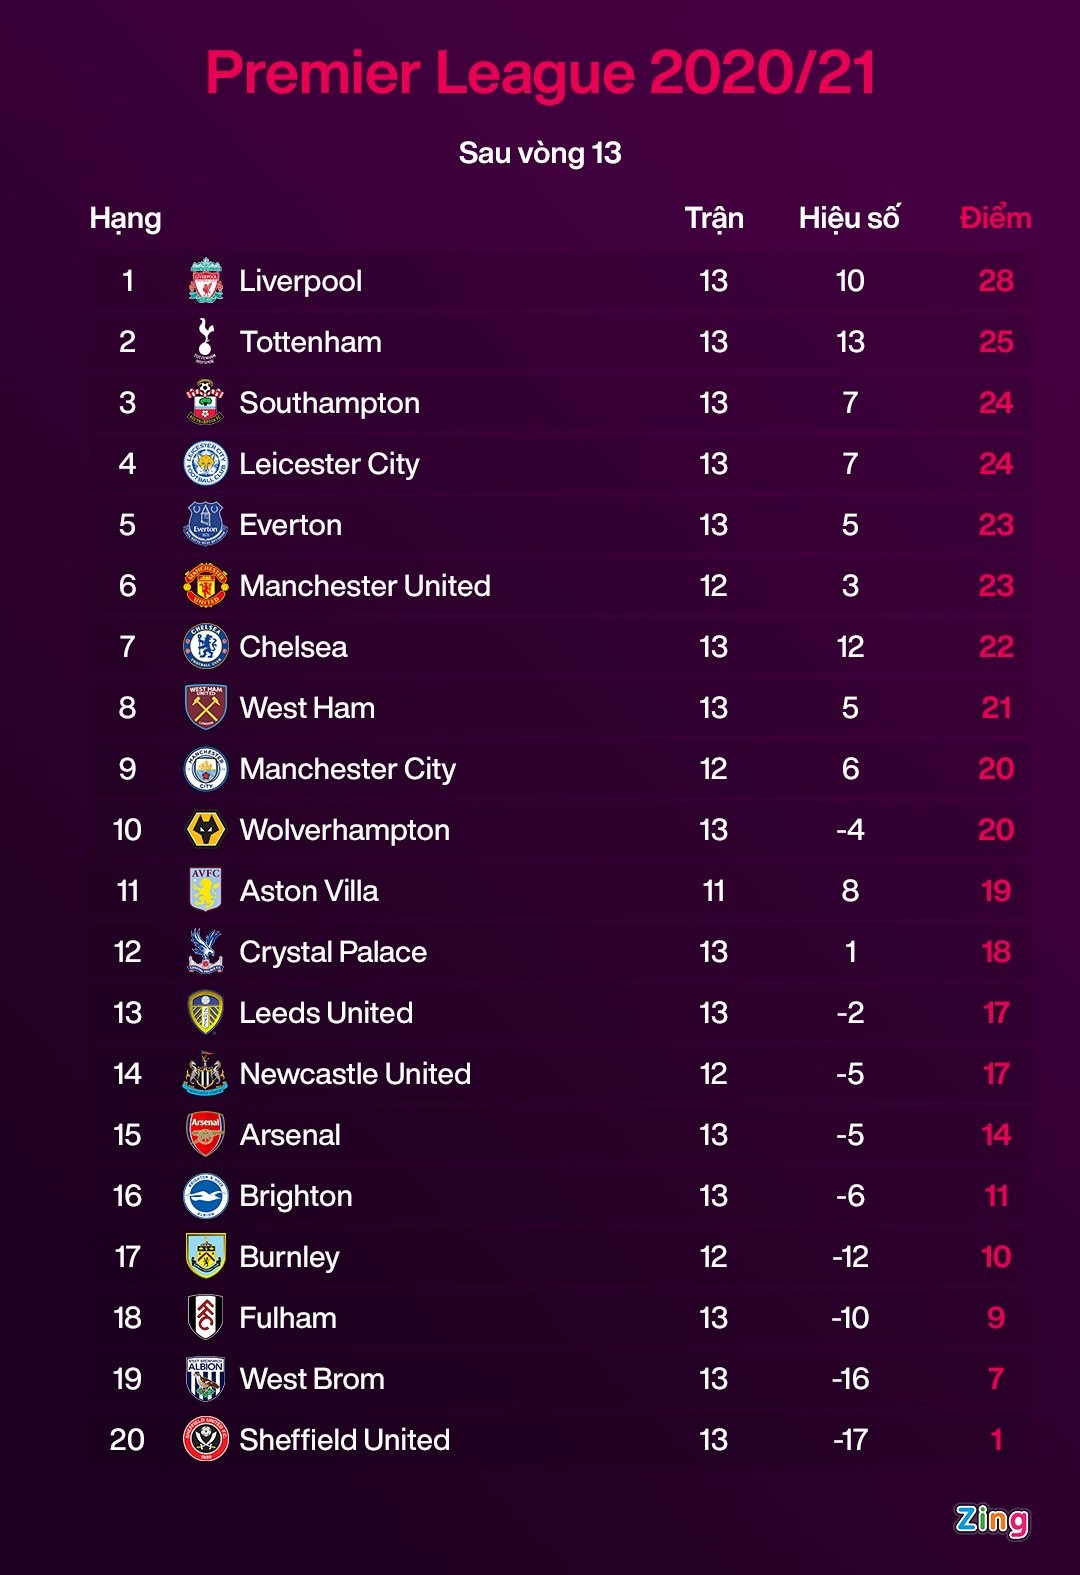The image size is (1080, 1575).
Task: Click the Leicester City fox badge
Action: 206,464
